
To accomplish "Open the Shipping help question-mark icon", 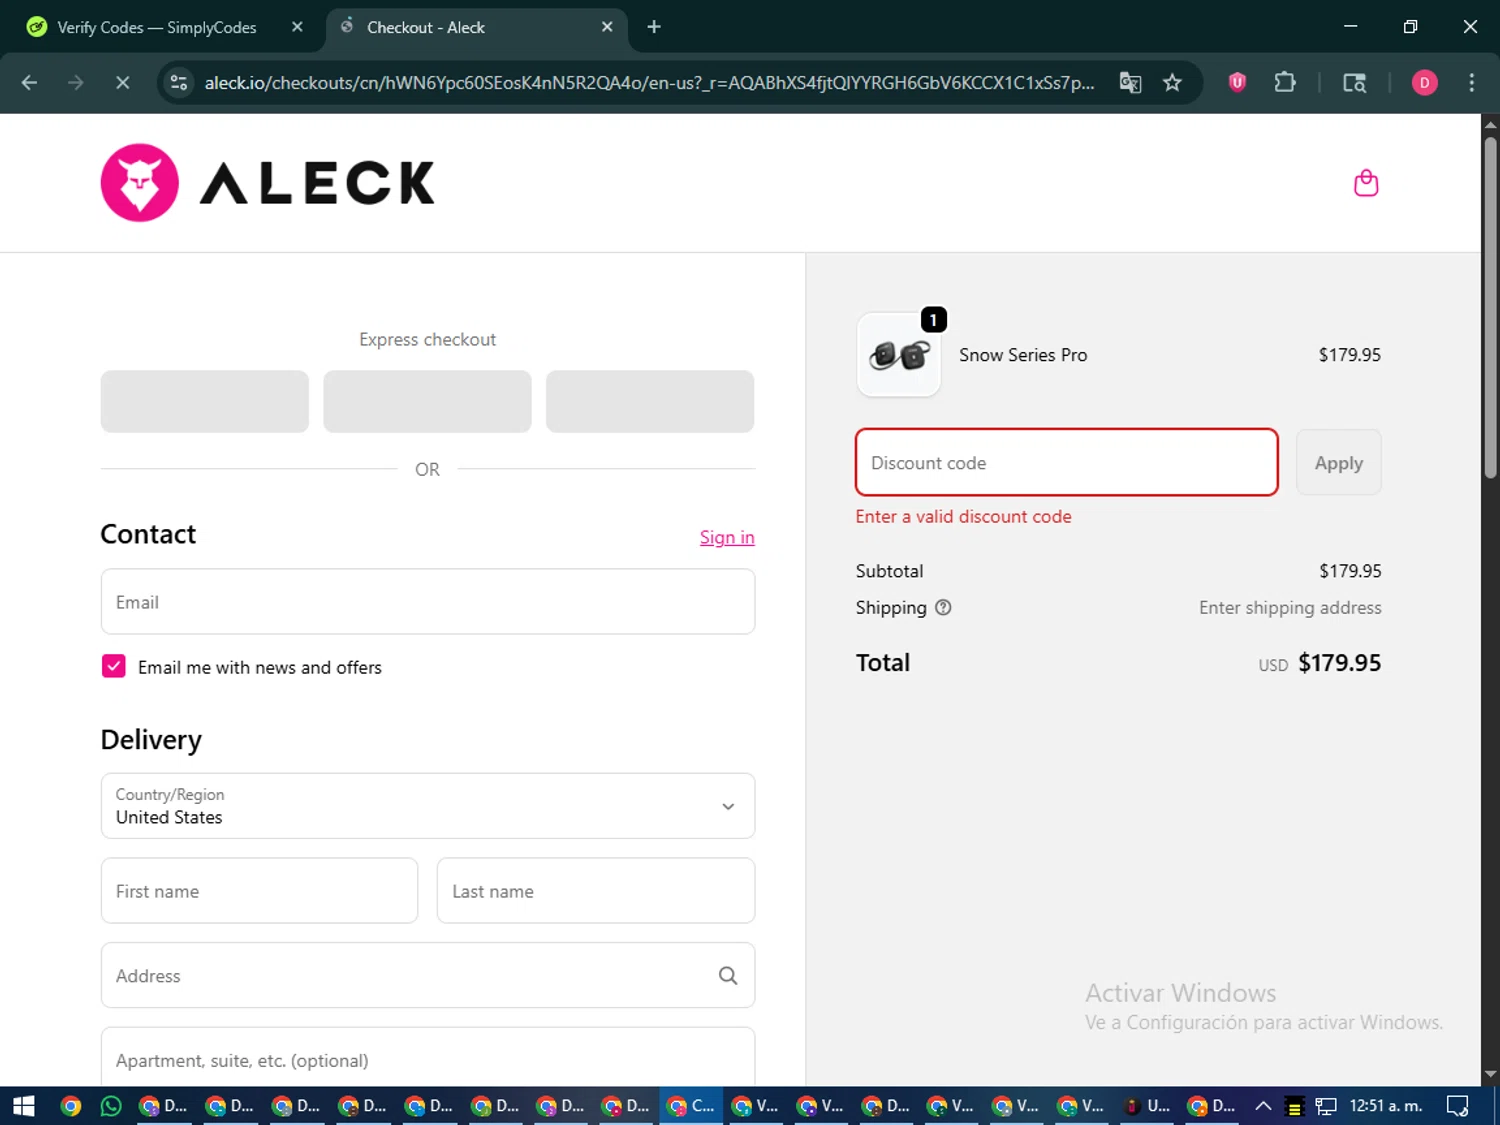I will click(x=943, y=607).
